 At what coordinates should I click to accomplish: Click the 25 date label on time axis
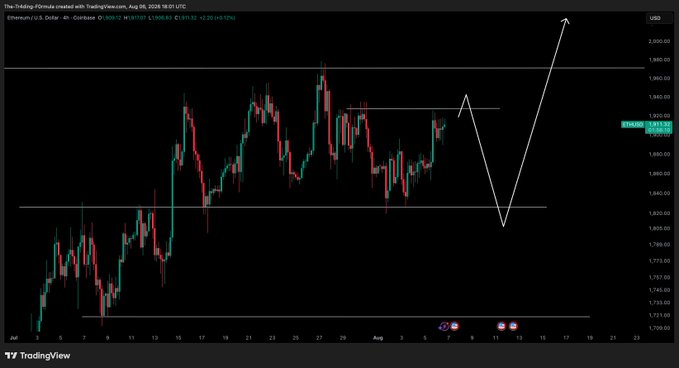tap(296, 338)
